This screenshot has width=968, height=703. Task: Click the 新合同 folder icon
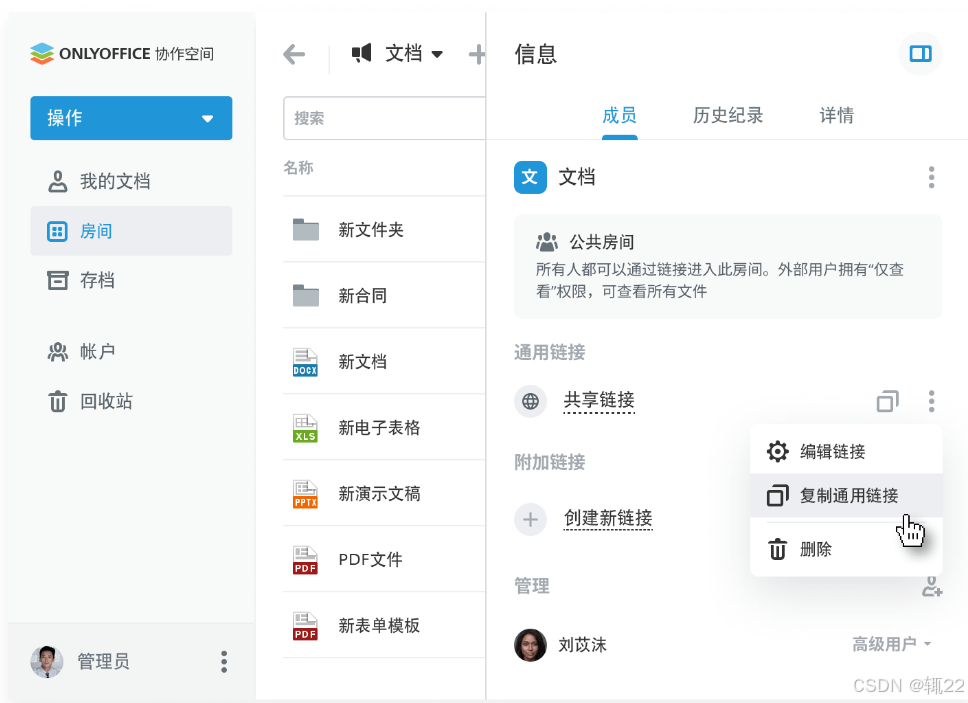click(306, 296)
